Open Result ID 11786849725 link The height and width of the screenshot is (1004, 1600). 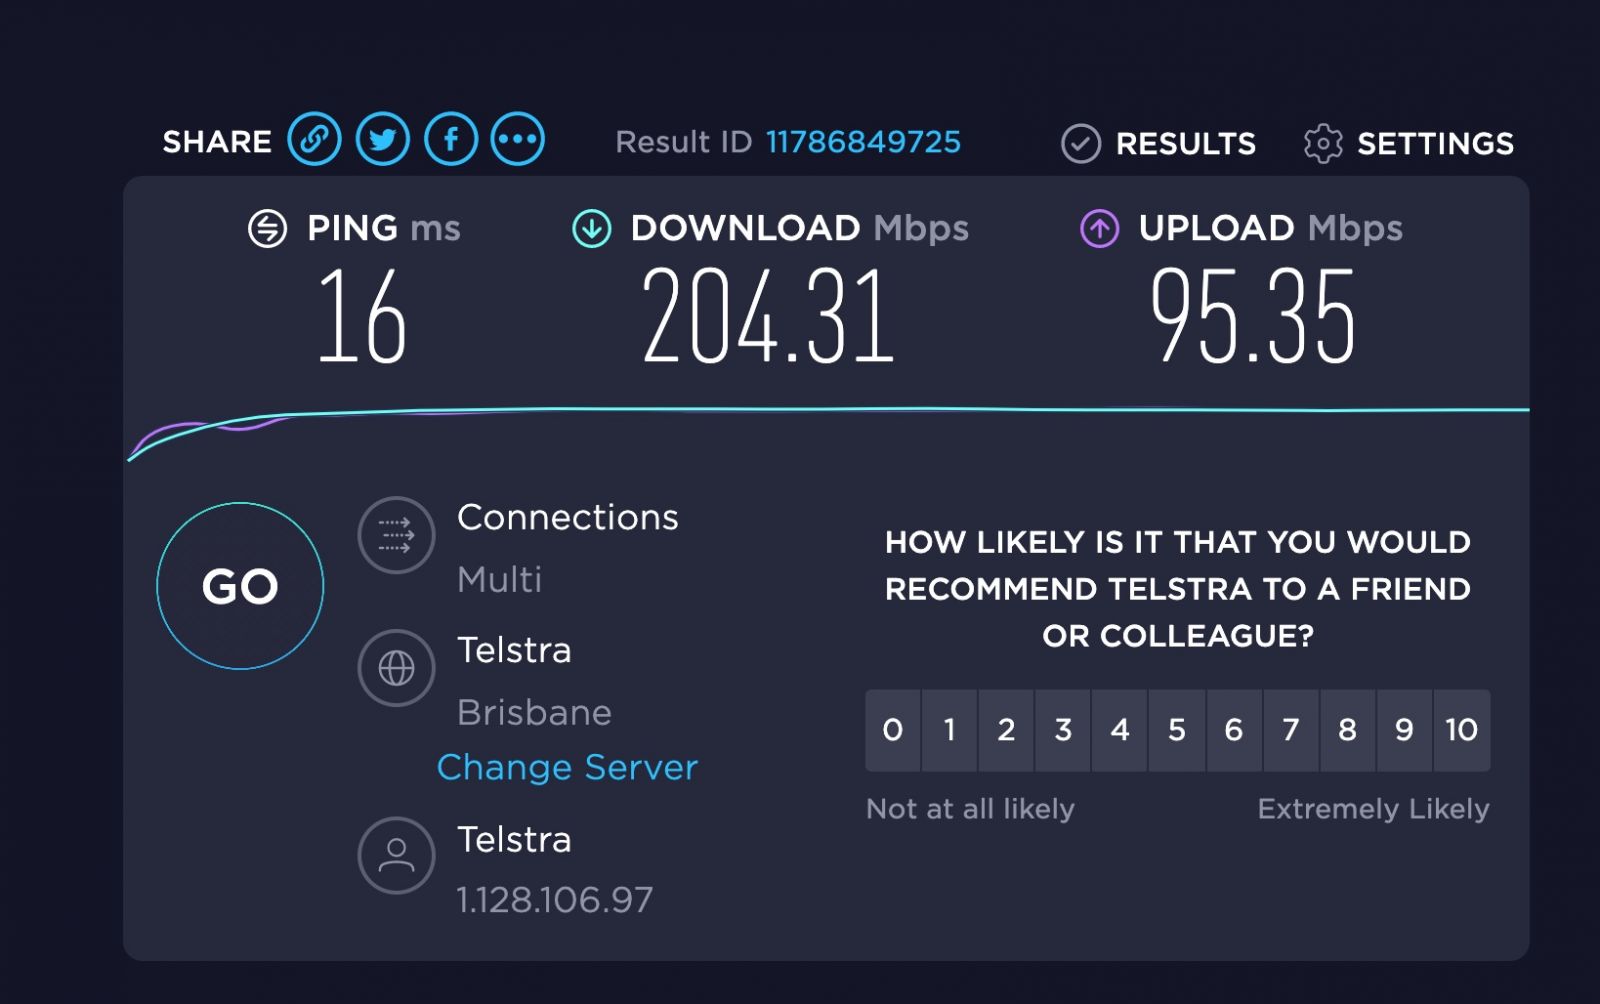(863, 142)
